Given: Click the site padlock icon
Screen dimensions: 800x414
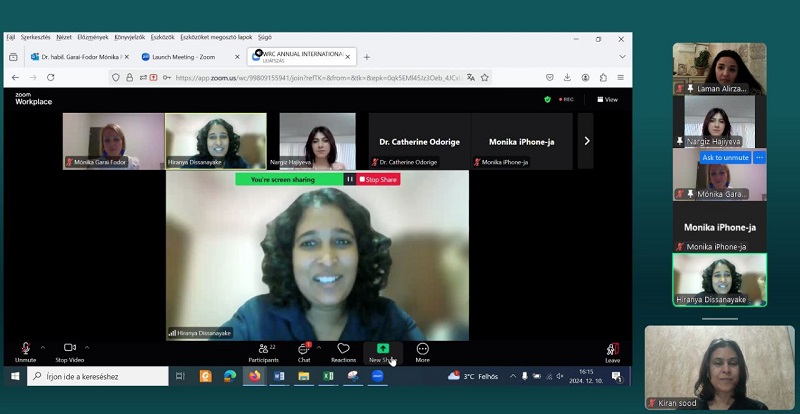Looking at the screenshot, I should (130, 78).
